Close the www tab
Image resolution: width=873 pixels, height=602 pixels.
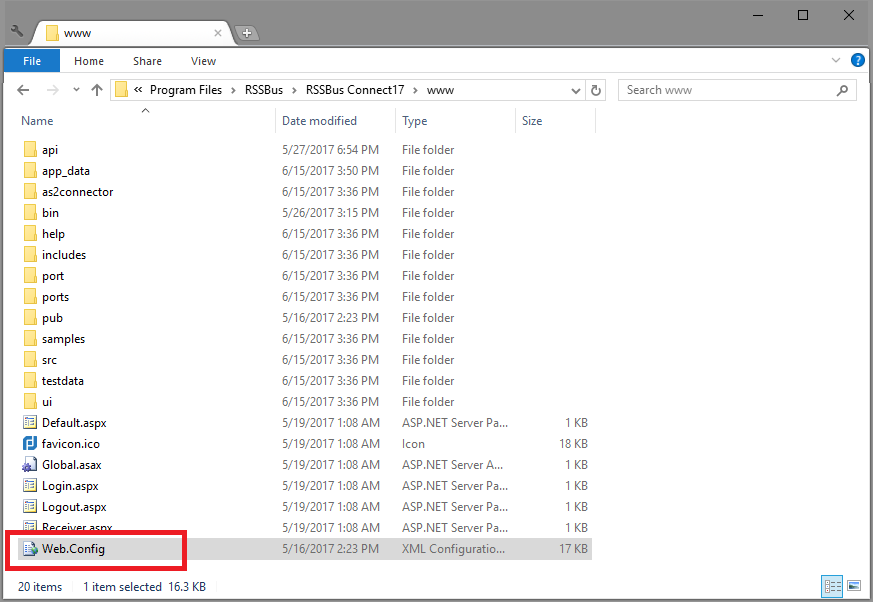pos(218,33)
